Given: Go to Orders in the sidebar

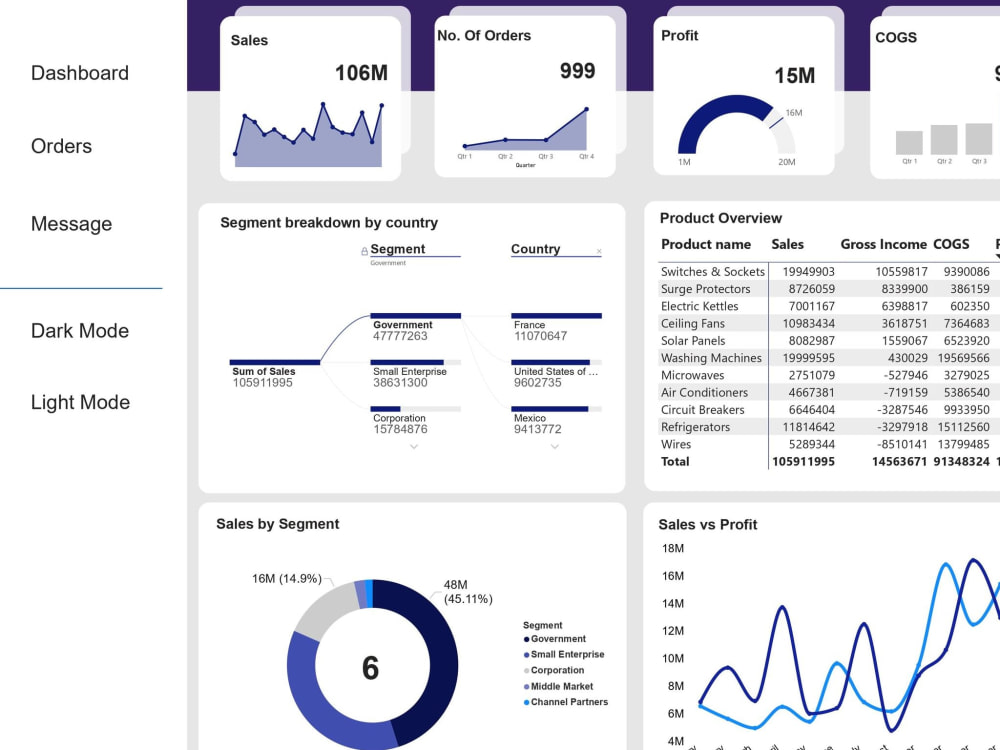Looking at the screenshot, I should point(61,146).
